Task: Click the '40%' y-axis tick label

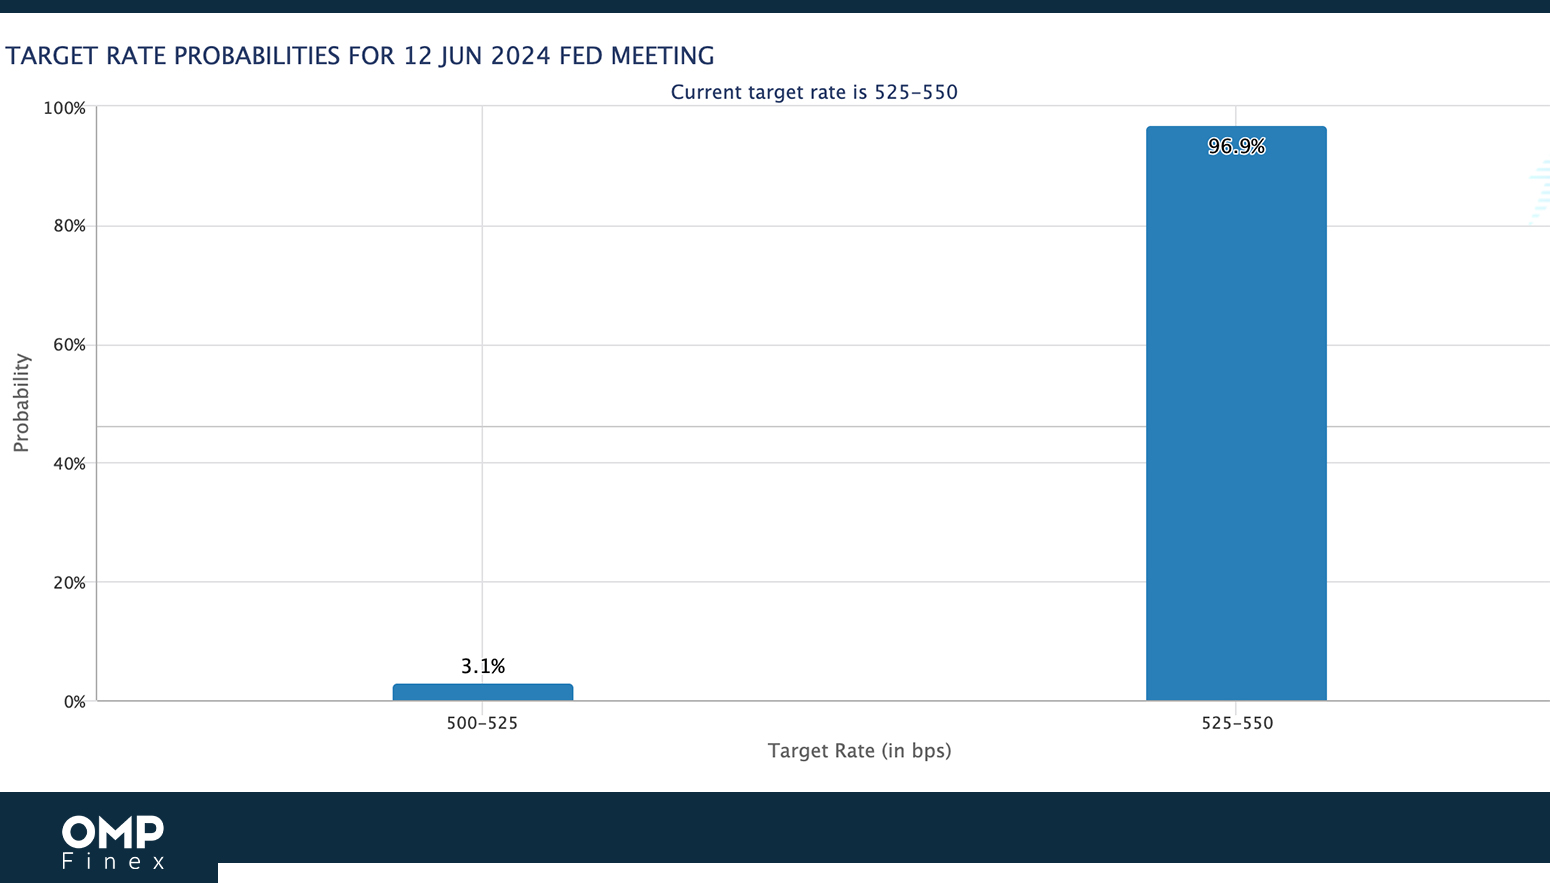Action: [x=68, y=464]
